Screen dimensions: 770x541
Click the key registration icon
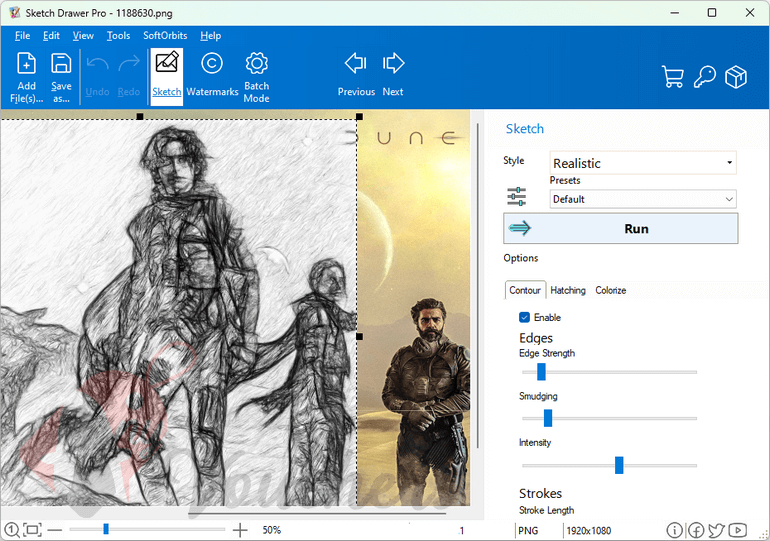[x=704, y=78]
